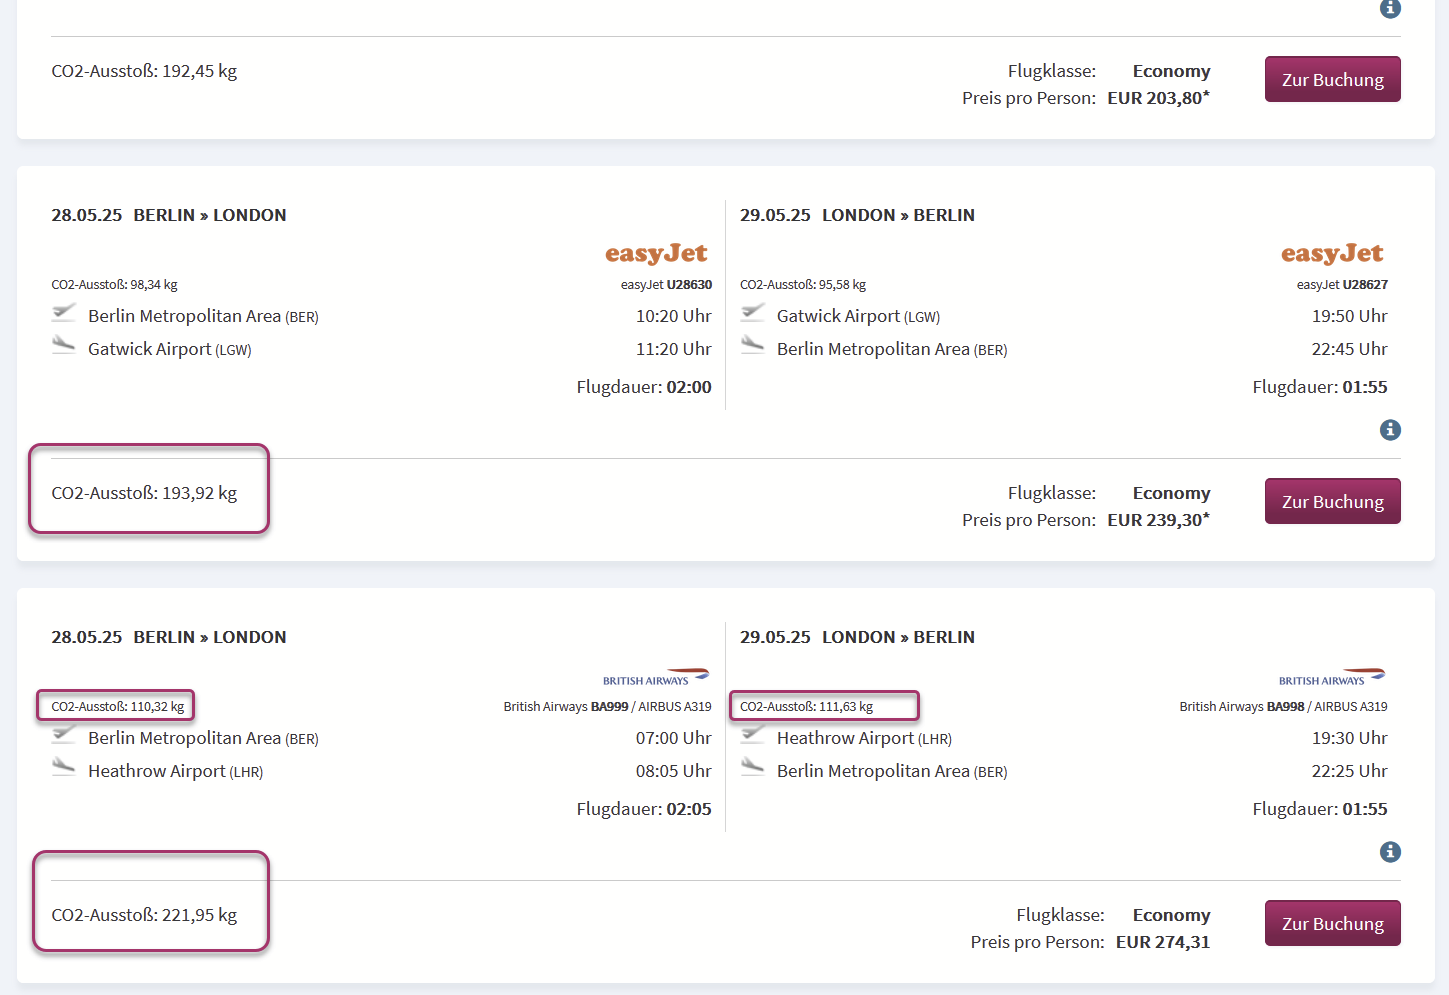Click the British Airways logo on flight BA998
The width and height of the screenshot is (1449, 995).
(1332, 677)
